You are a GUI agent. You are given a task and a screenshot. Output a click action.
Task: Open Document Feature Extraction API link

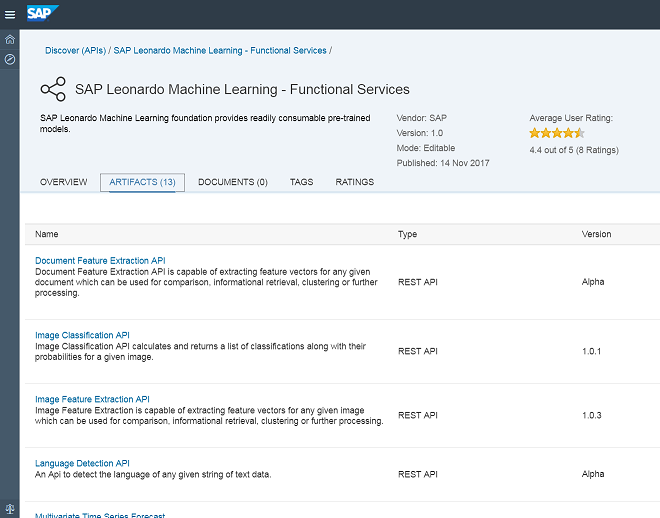coord(100,260)
